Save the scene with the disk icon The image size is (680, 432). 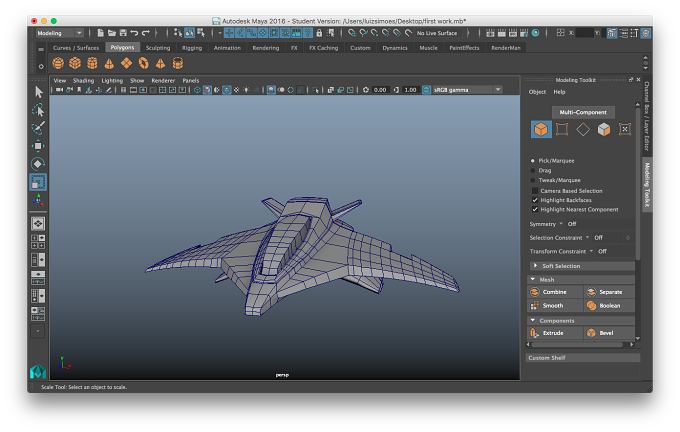123,33
